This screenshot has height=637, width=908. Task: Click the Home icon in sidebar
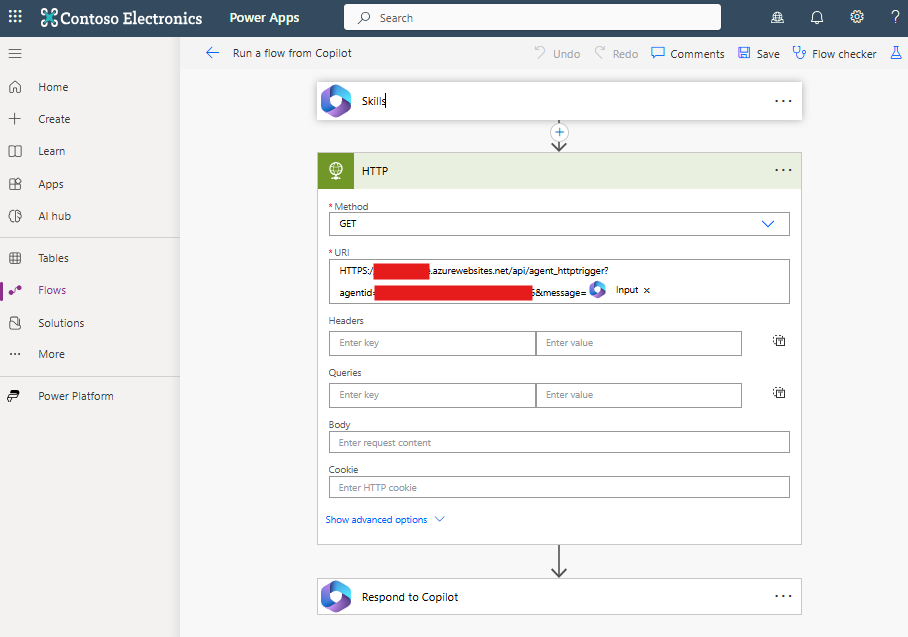coord(15,87)
